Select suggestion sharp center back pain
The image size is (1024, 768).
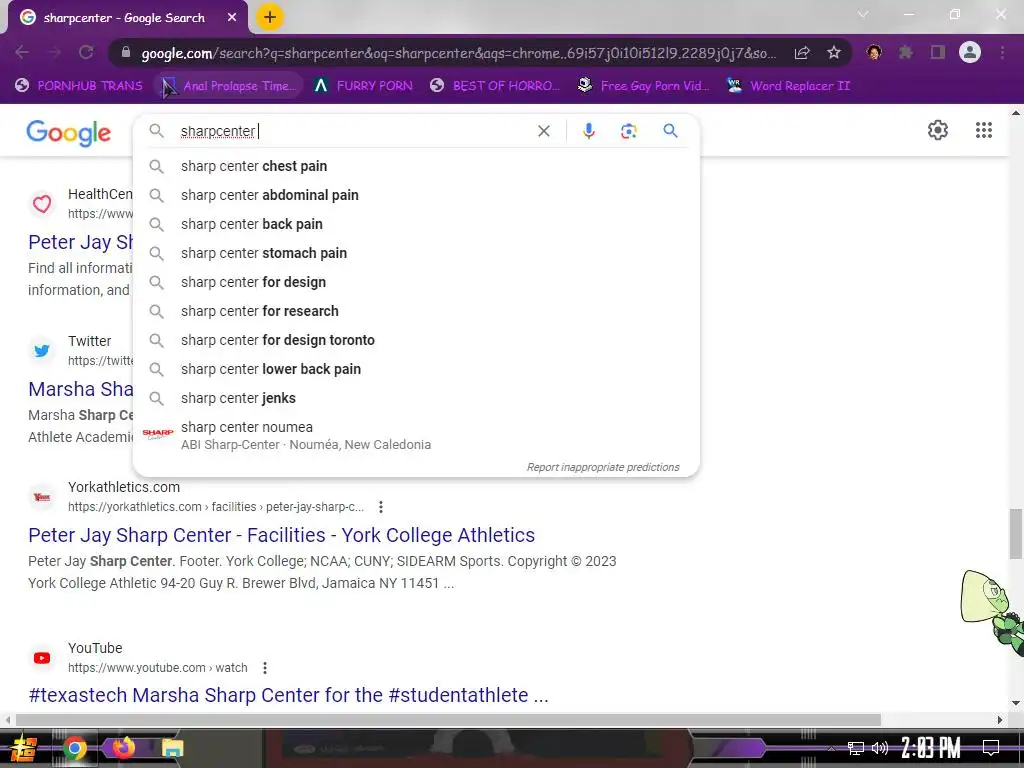416,224
